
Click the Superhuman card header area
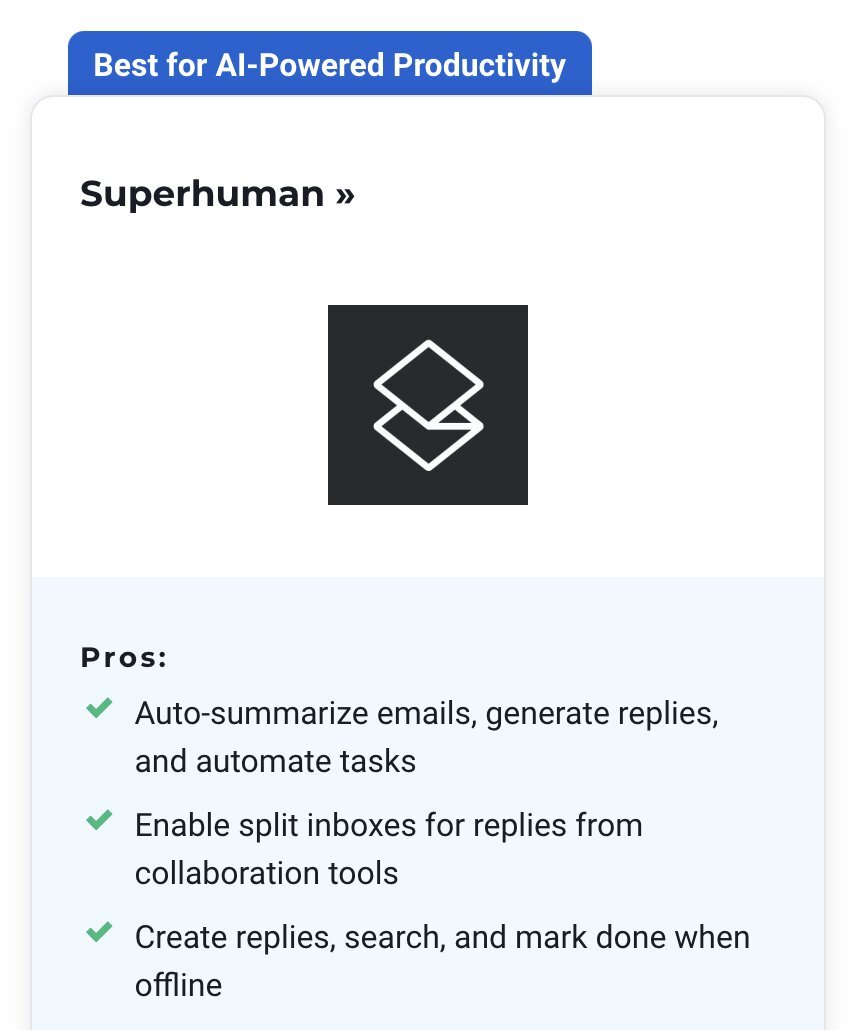coord(428,193)
